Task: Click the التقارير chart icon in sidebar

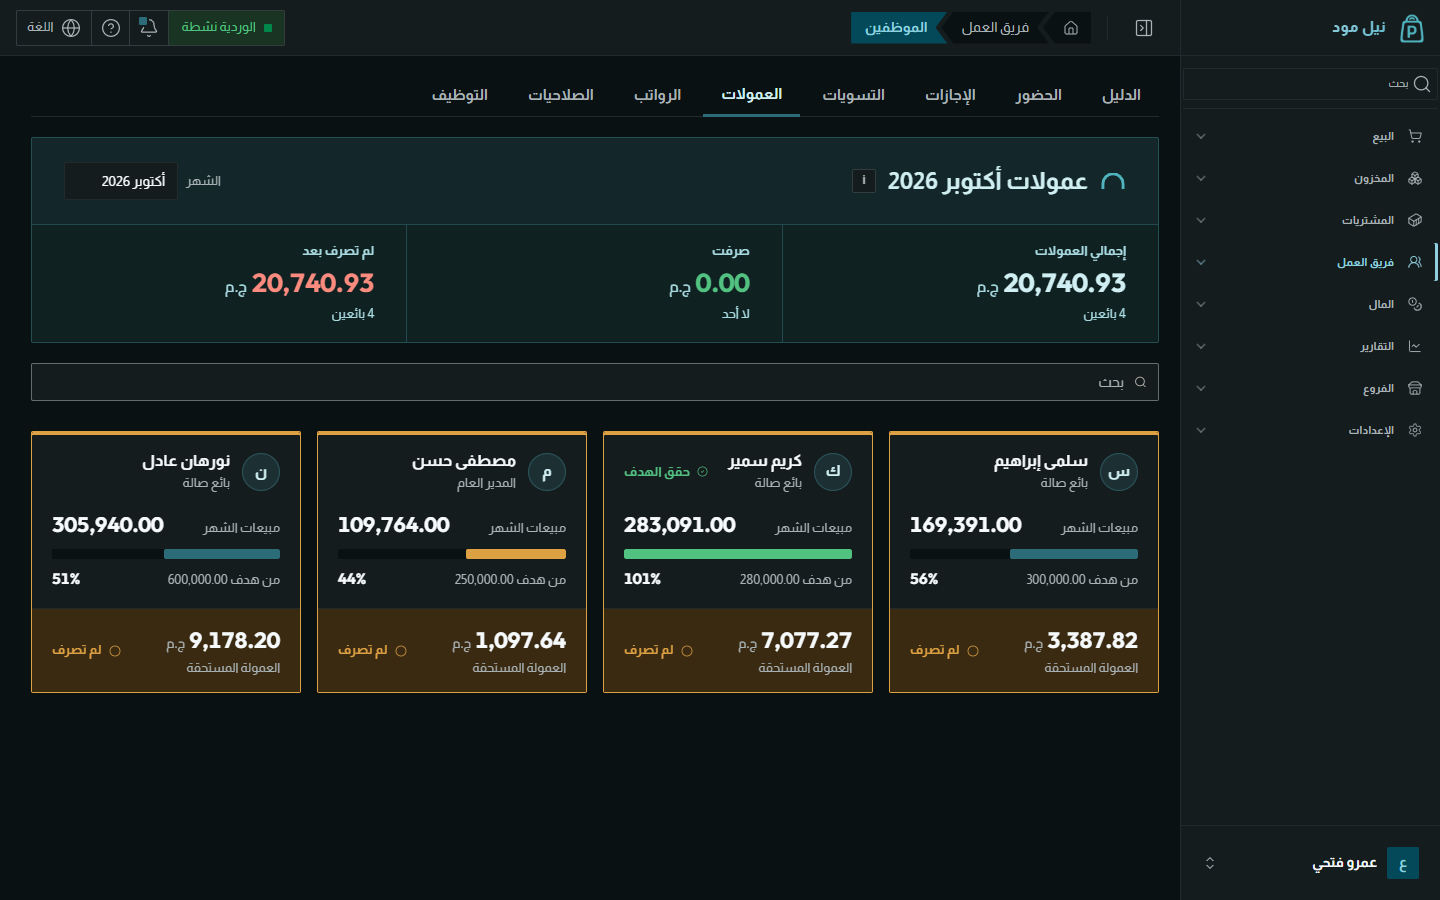Action: (1415, 346)
